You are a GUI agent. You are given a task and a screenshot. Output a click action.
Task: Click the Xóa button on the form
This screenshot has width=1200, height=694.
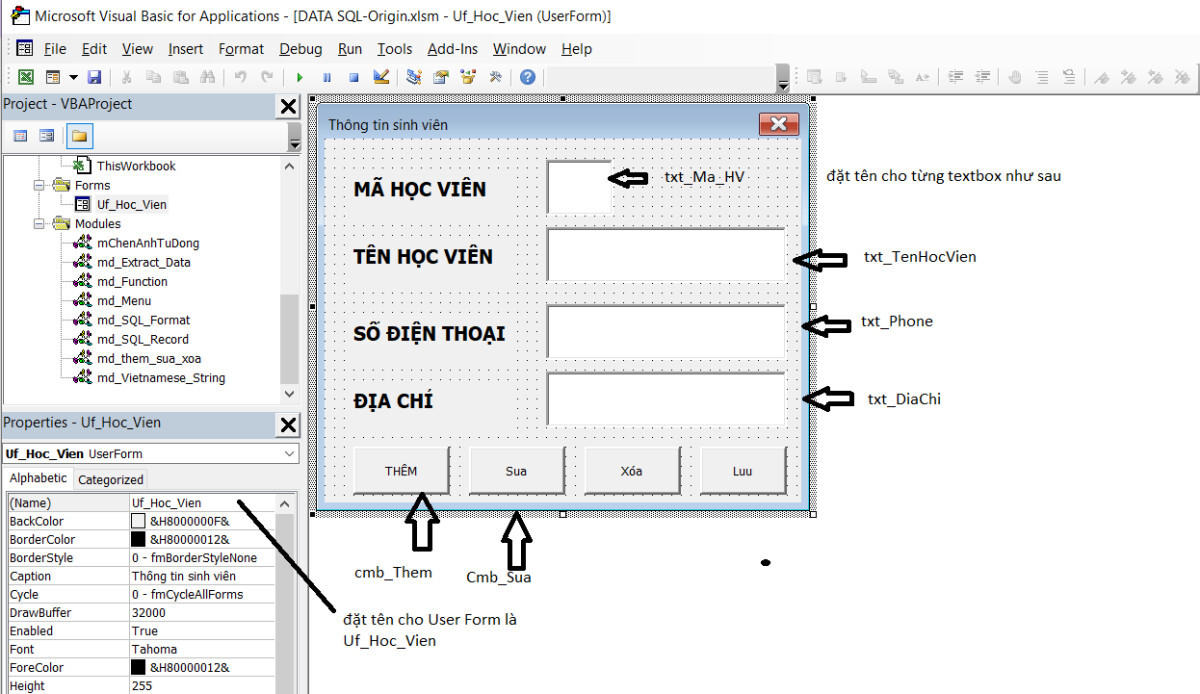pyautogui.click(x=631, y=469)
